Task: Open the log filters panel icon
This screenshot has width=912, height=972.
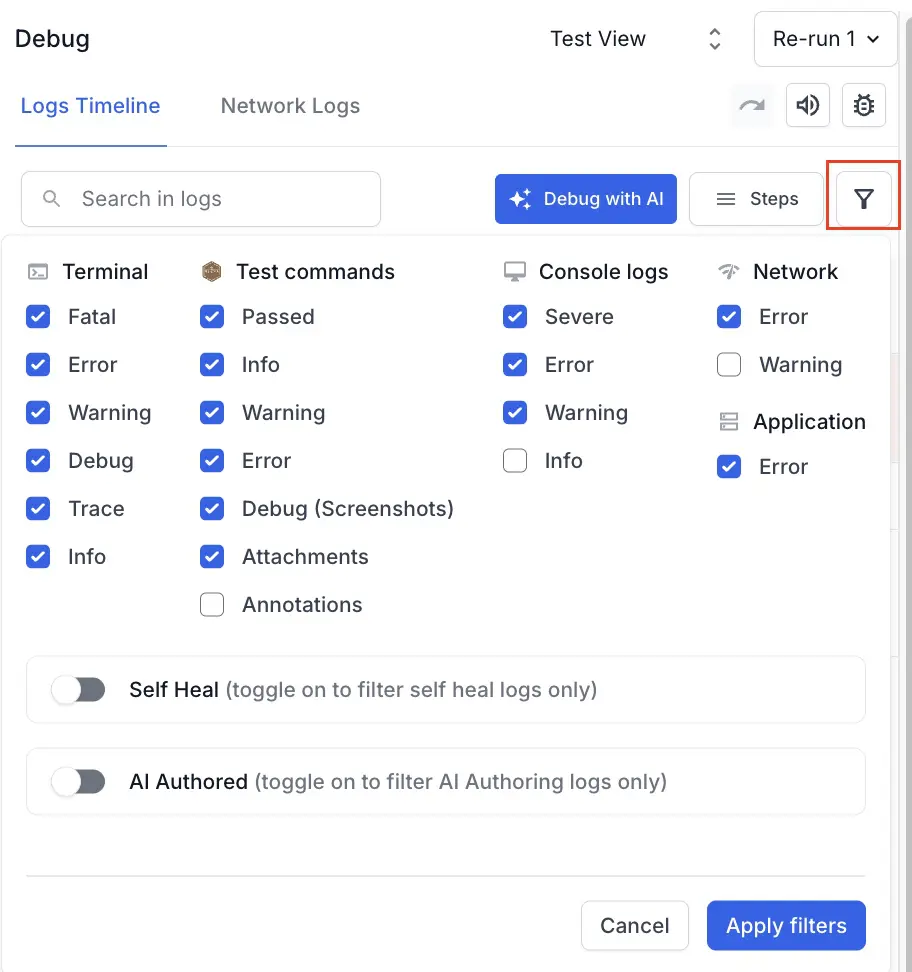Action: (862, 198)
